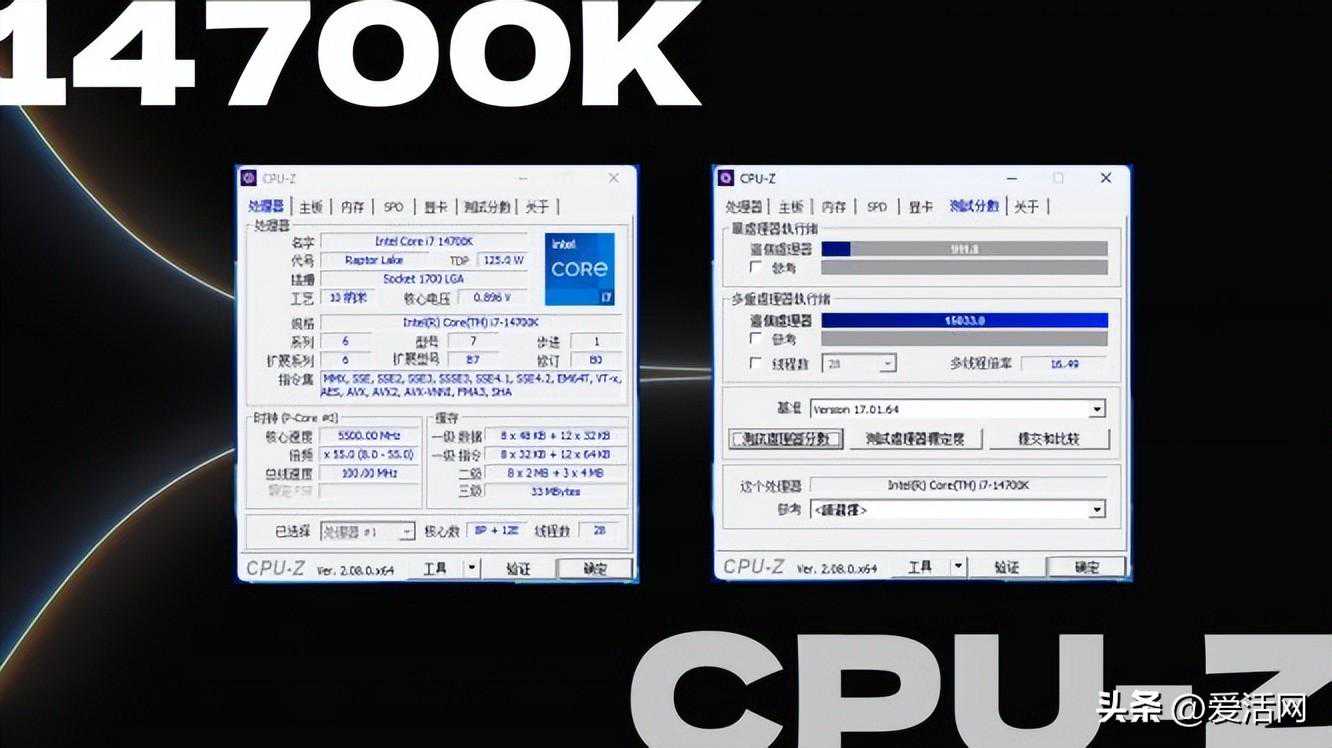The height and width of the screenshot is (748, 1332).
Task: Toggle the thread count (线程数) checkbox
Action: click(757, 364)
